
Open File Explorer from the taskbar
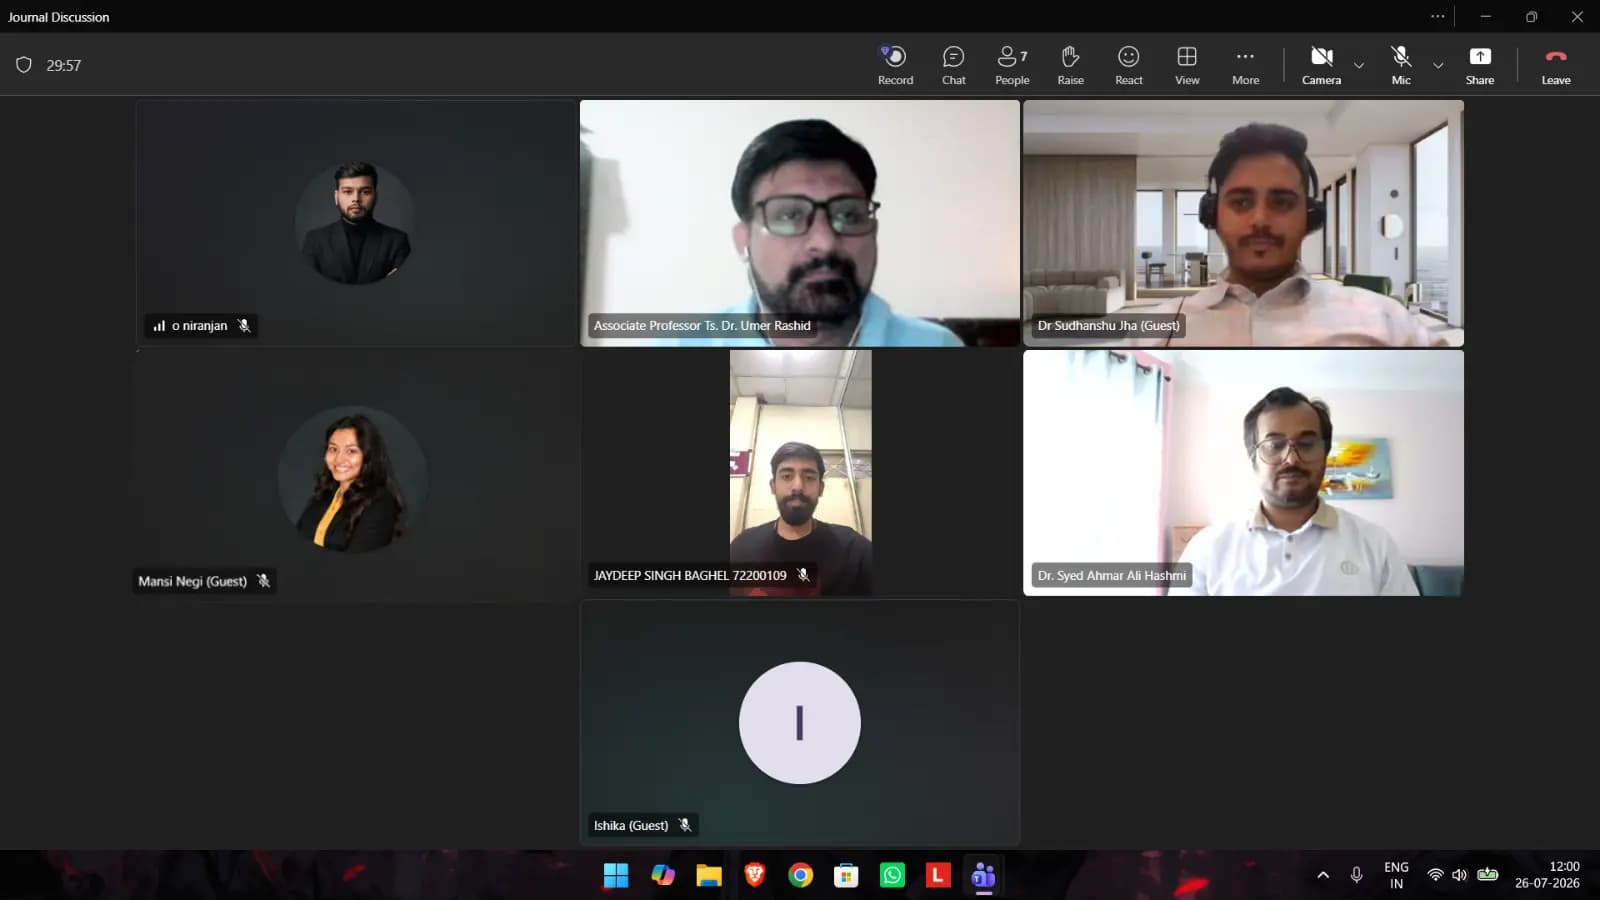709,876
